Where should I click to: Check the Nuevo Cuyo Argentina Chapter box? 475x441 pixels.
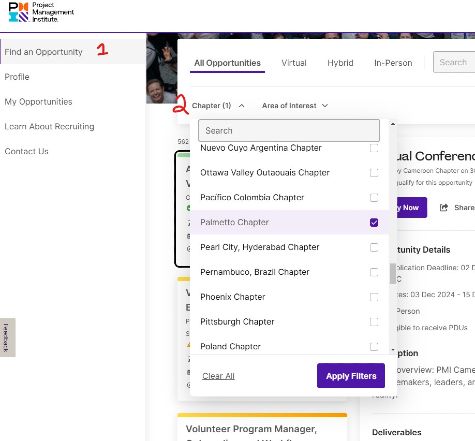(x=374, y=148)
